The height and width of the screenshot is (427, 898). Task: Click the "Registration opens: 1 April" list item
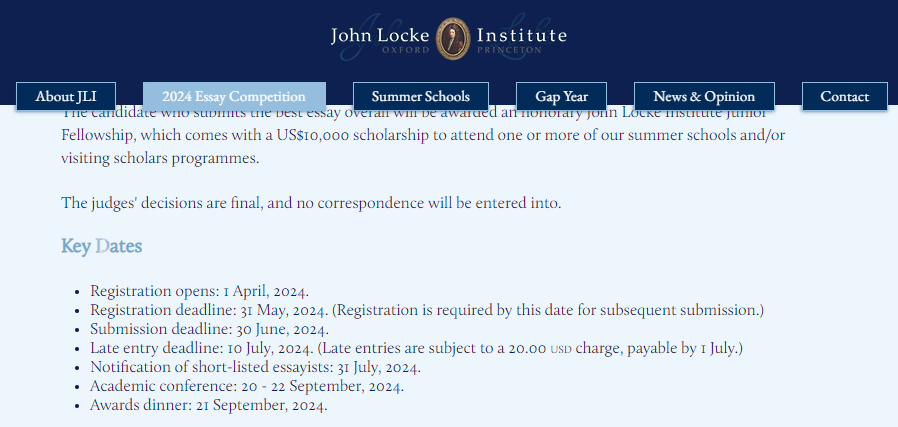click(x=199, y=291)
